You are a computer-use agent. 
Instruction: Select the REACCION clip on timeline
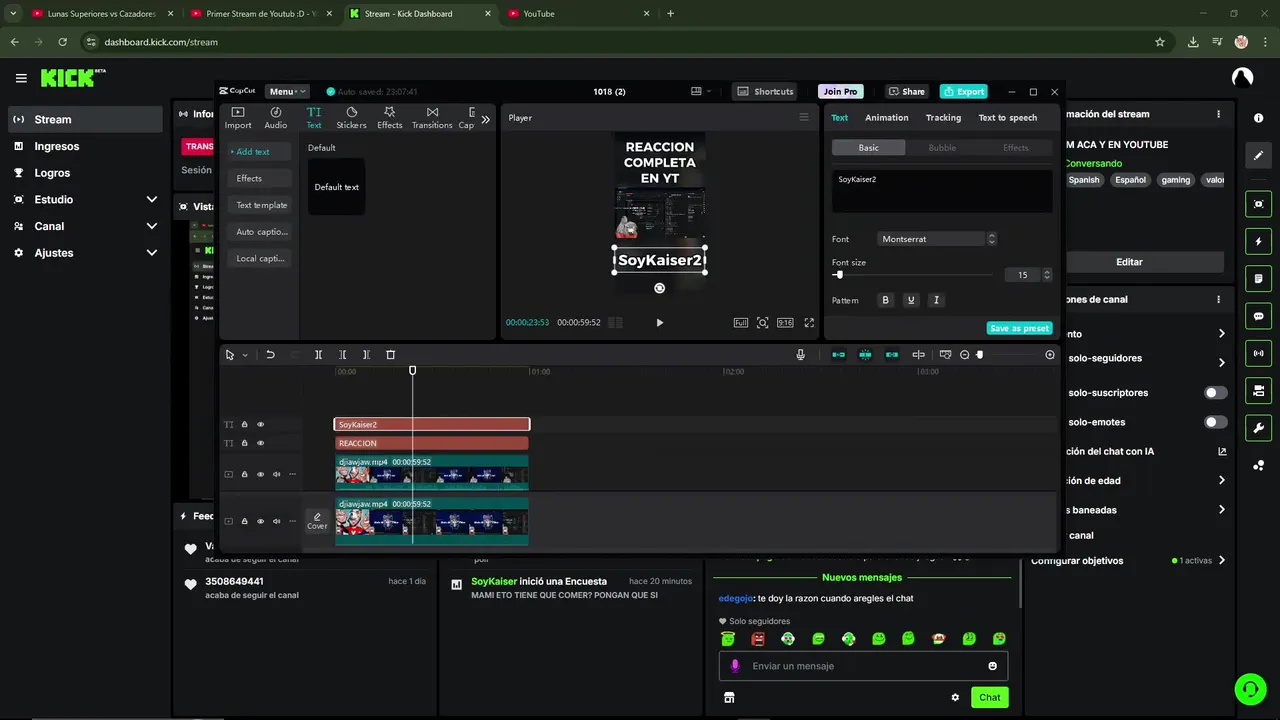[x=432, y=443]
